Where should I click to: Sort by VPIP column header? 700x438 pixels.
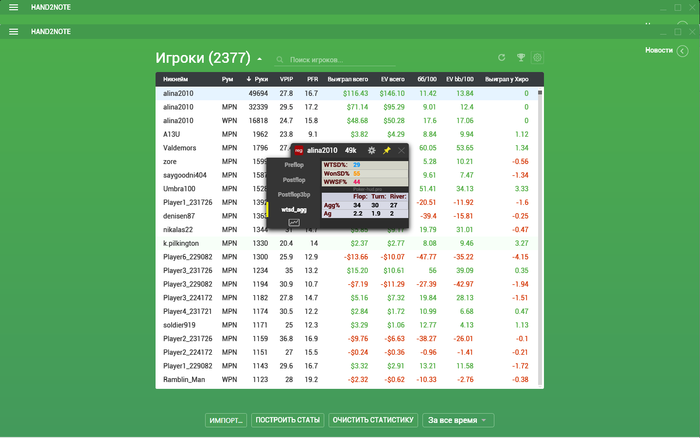[x=286, y=79]
